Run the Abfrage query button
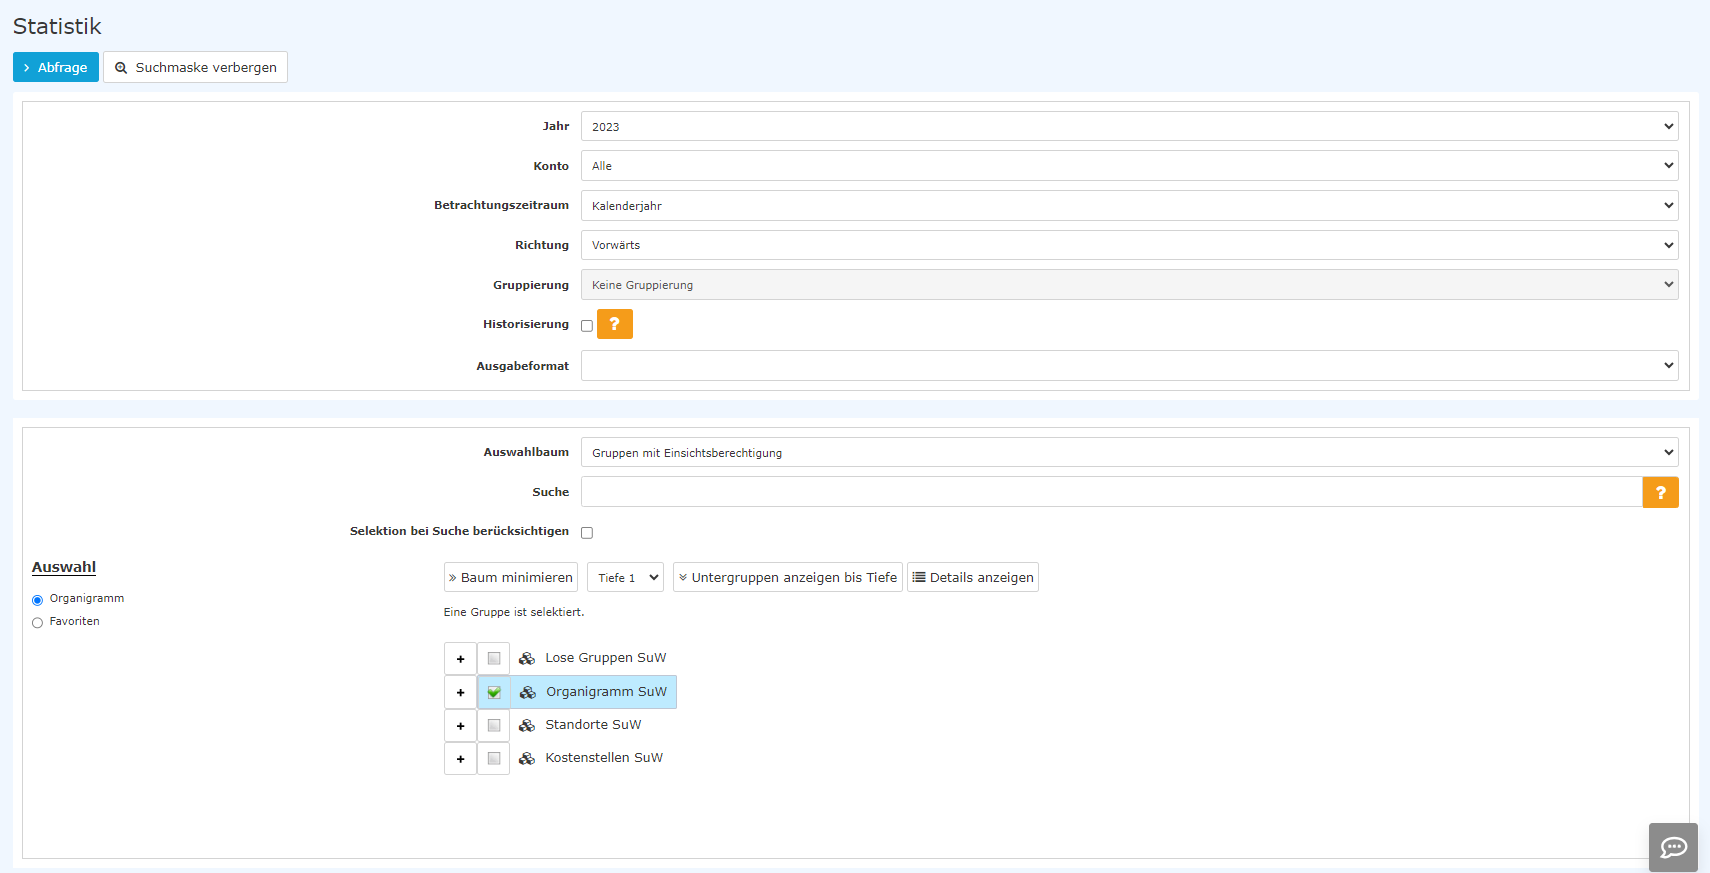The width and height of the screenshot is (1710, 873). [x=56, y=67]
